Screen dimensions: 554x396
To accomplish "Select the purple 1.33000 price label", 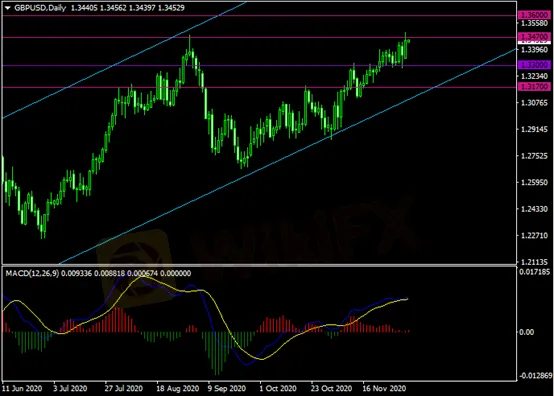I will coord(534,65).
